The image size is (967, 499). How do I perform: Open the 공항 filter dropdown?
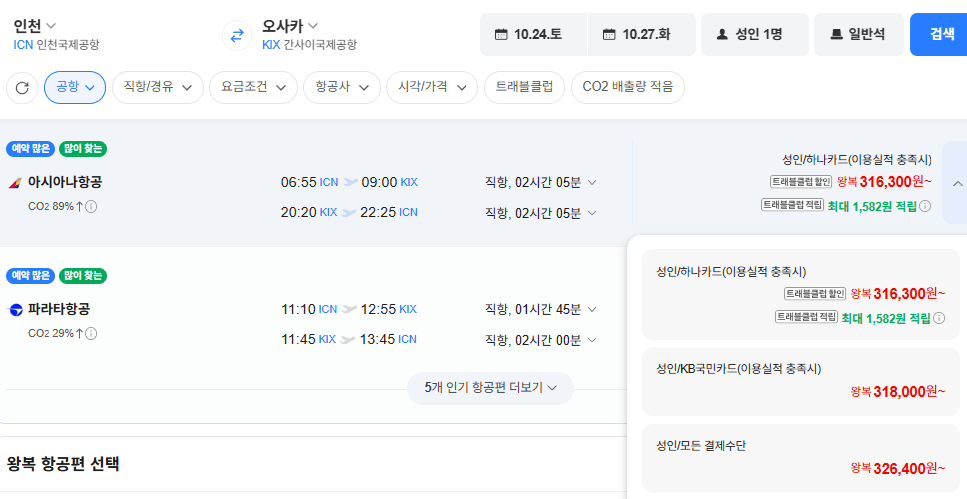(75, 87)
